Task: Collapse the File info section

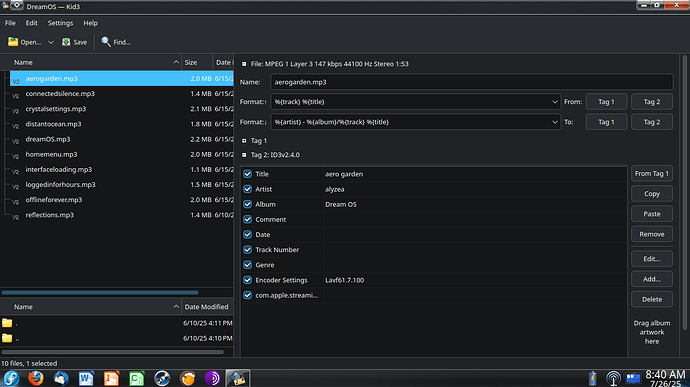Action: 244,64
